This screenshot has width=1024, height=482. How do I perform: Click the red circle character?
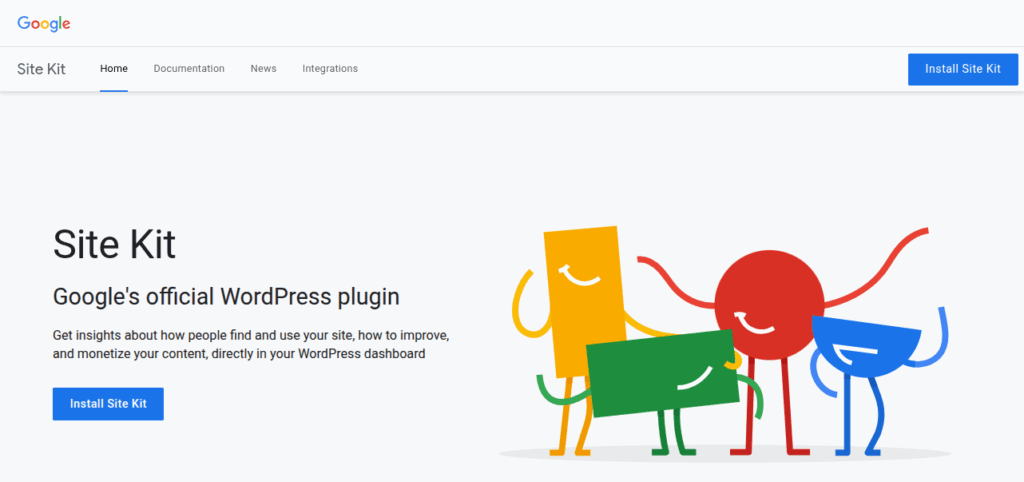[x=769, y=305]
